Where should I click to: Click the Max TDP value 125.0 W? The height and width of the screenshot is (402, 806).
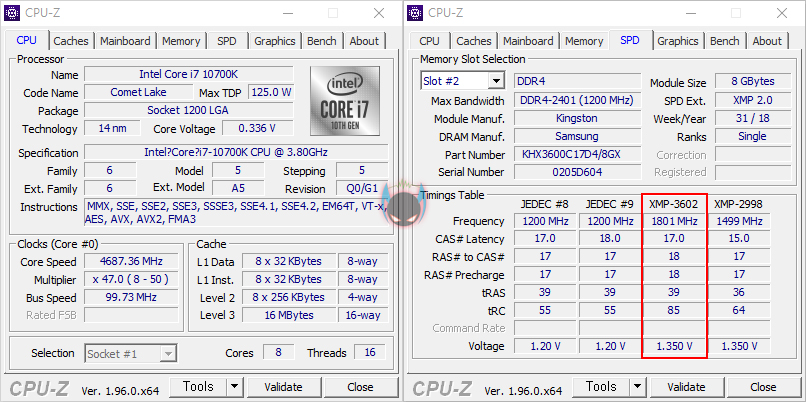point(271,92)
